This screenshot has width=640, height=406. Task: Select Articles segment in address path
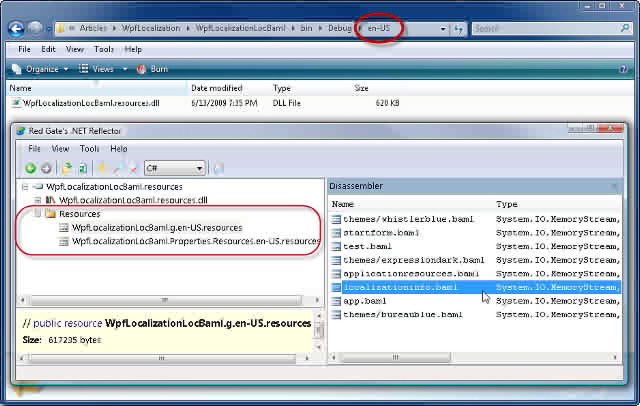[93, 28]
